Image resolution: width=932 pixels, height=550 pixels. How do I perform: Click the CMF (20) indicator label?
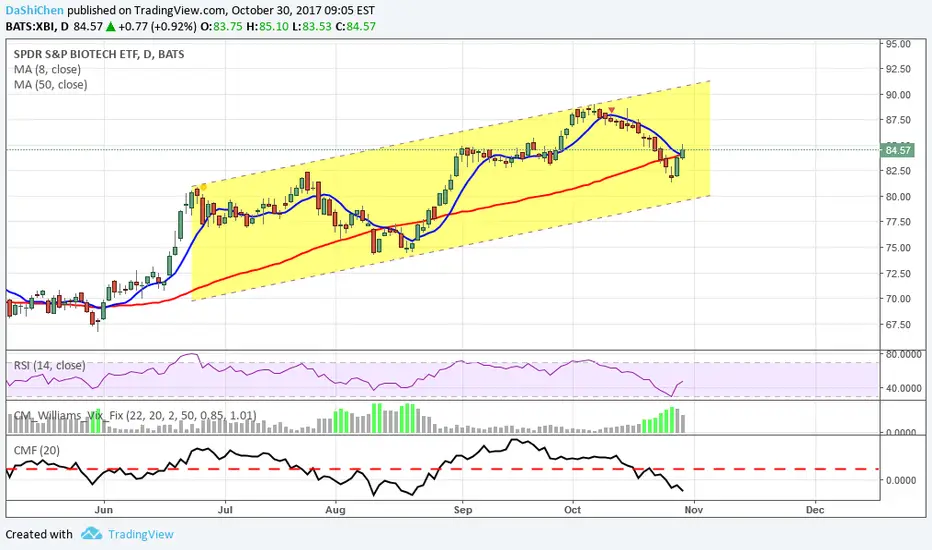[37, 450]
